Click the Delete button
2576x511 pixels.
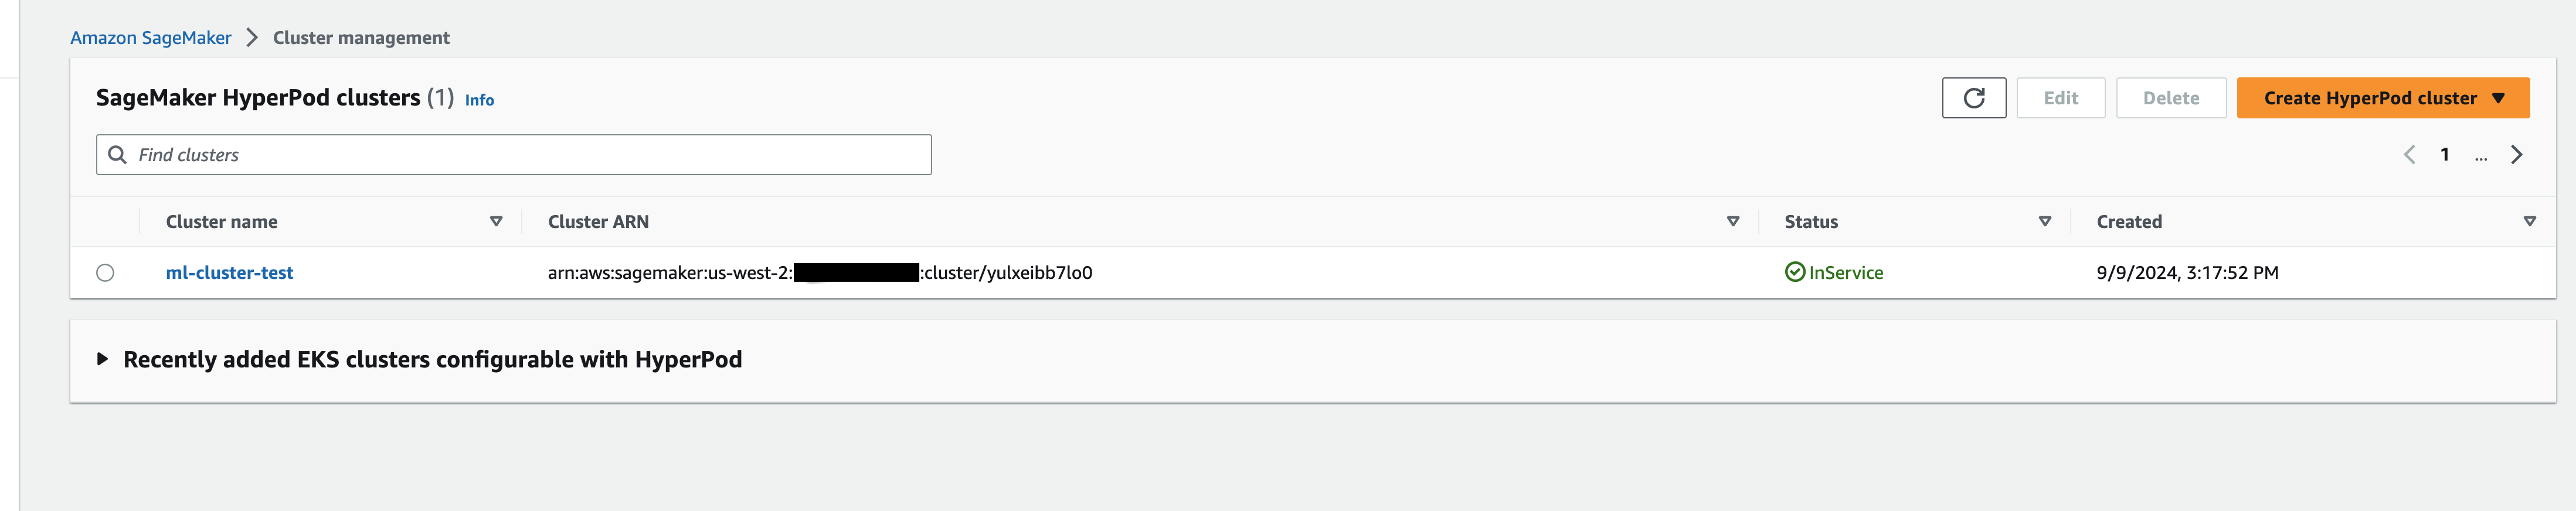click(x=2170, y=98)
